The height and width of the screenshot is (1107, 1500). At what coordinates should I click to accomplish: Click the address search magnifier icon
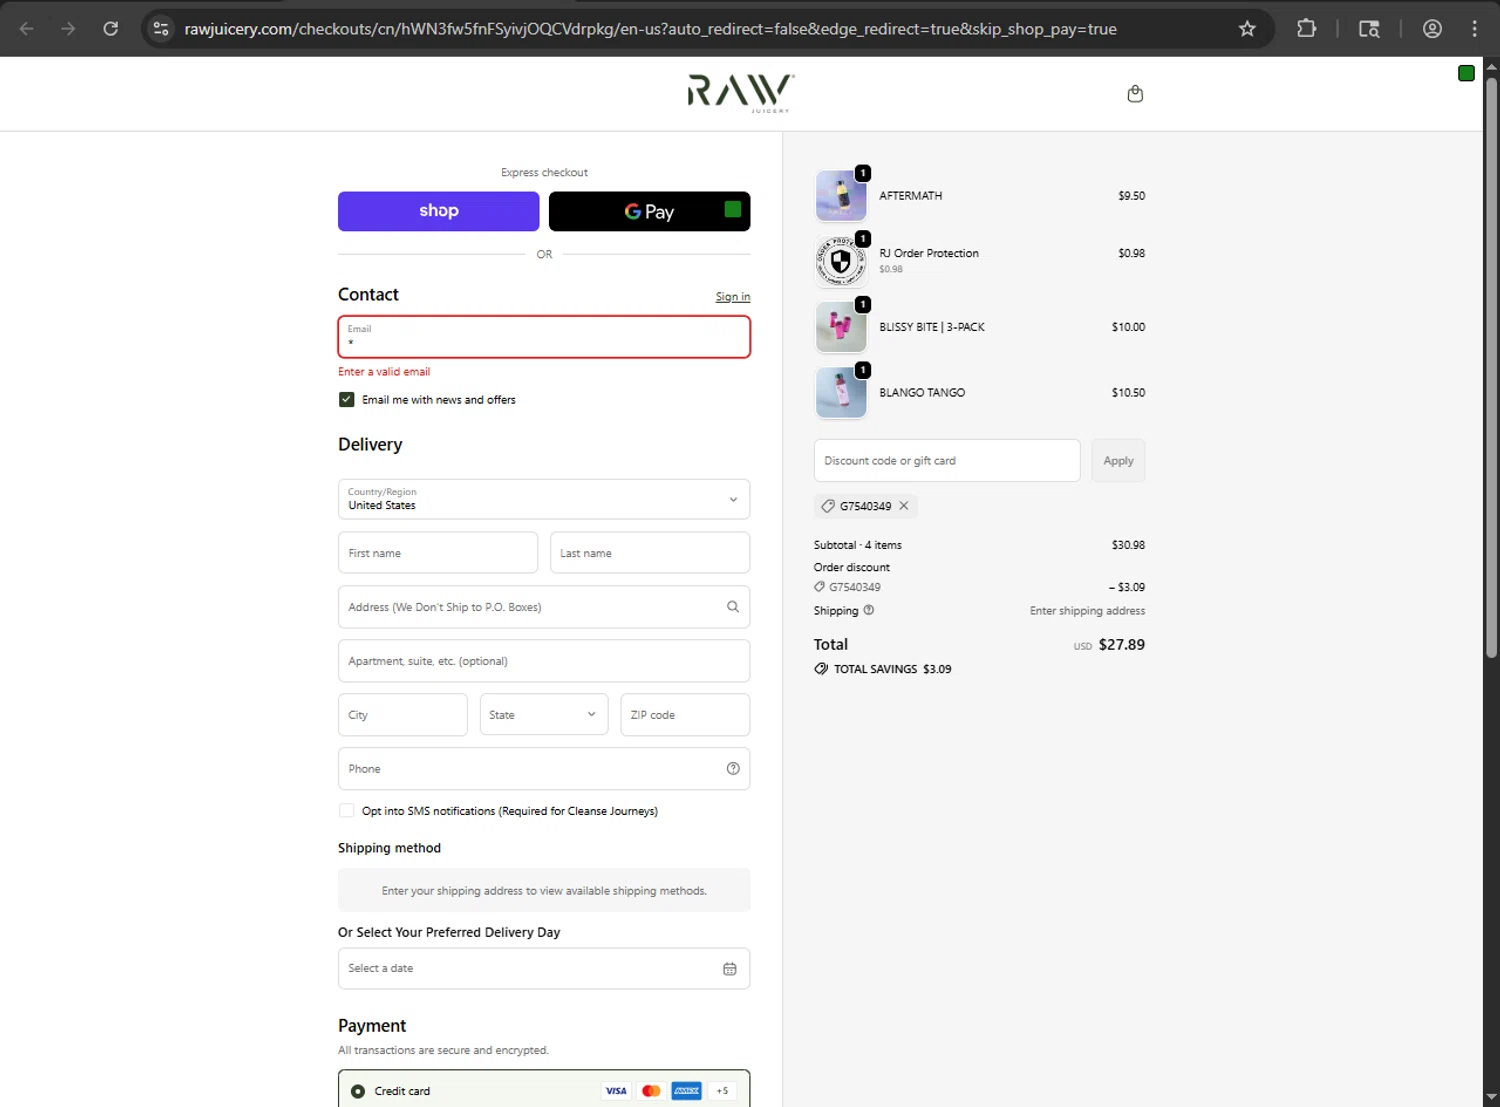point(733,607)
